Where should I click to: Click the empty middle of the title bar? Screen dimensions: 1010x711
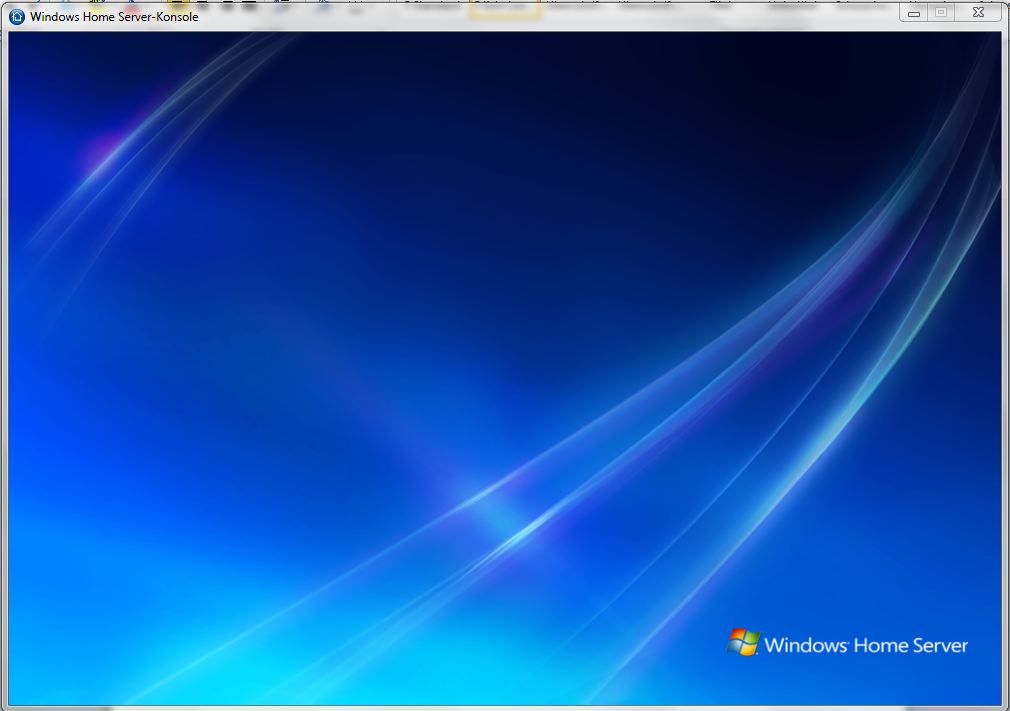(x=550, y=14)
